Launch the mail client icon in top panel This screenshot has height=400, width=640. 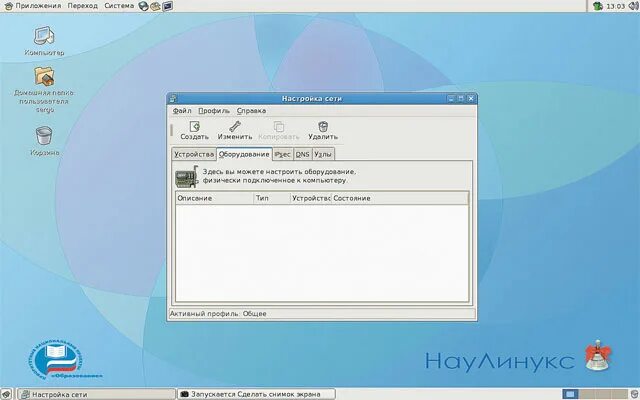[x=155, y=6]
